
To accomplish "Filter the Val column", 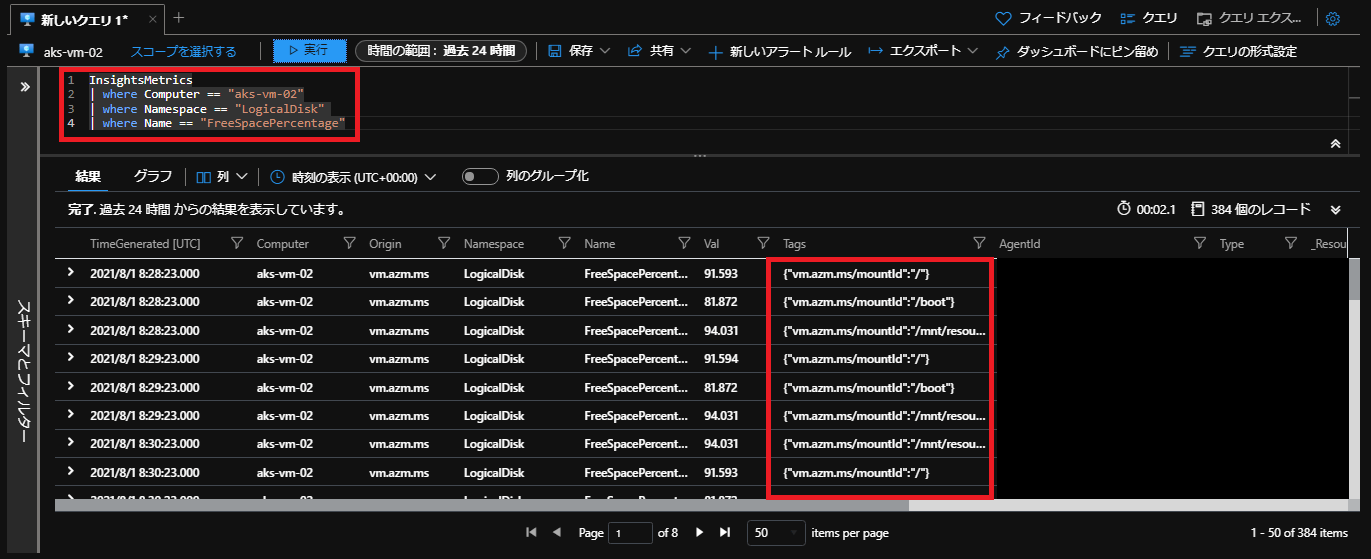I will click(x=763, y=243).
